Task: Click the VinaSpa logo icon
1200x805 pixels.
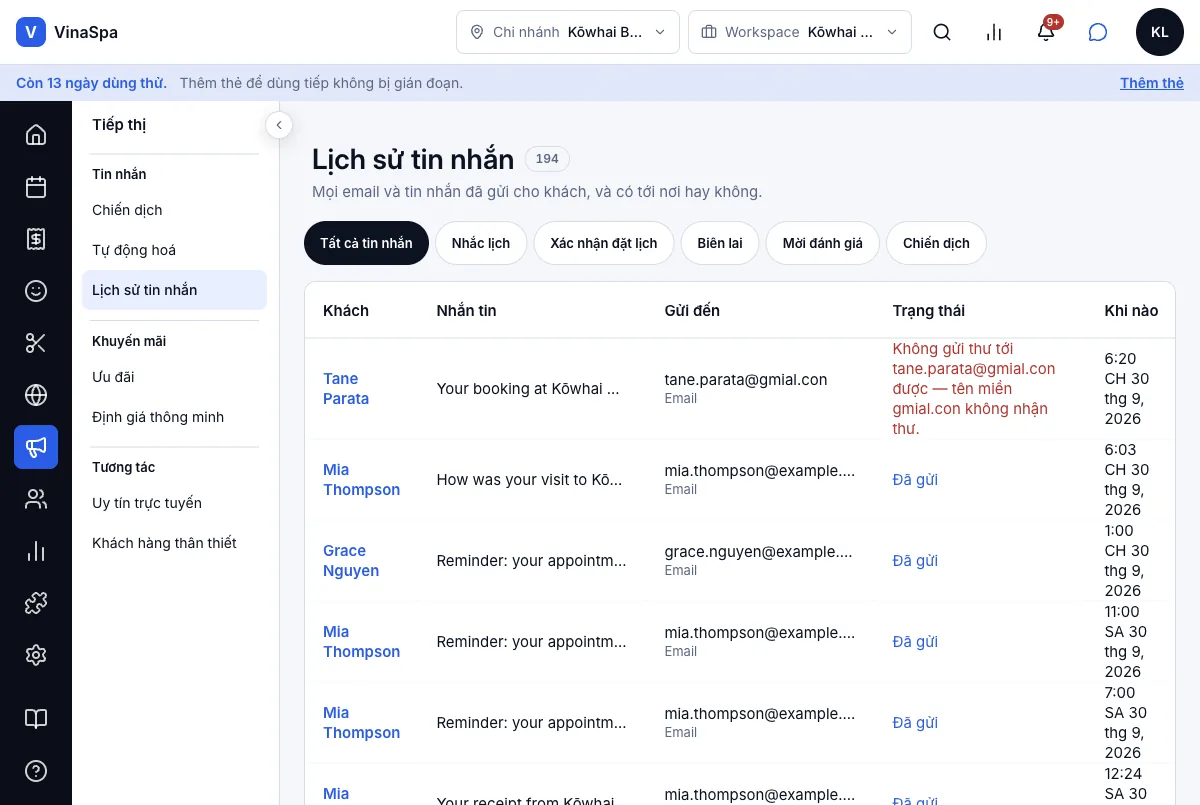Action: pyautogui.click(x=31, y=32)
